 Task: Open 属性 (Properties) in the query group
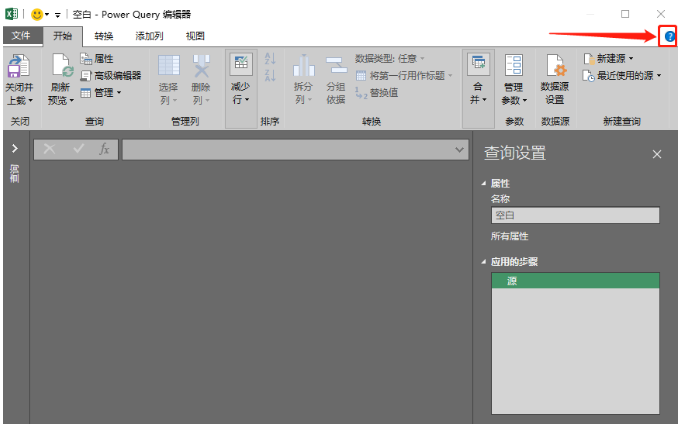(x=97, y=59)
